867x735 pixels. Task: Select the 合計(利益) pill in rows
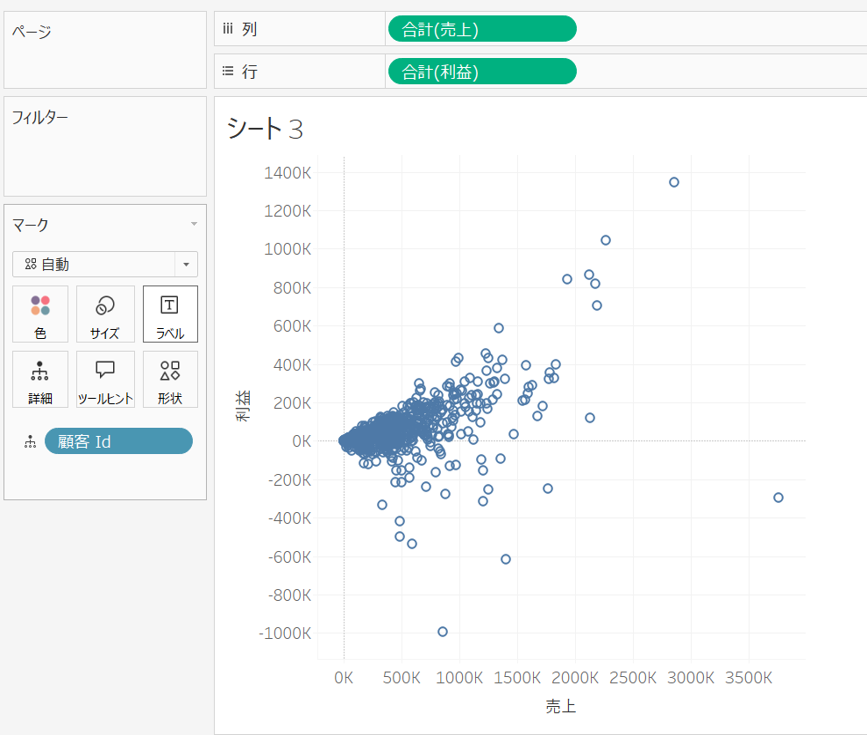click(x=482, y=72)
